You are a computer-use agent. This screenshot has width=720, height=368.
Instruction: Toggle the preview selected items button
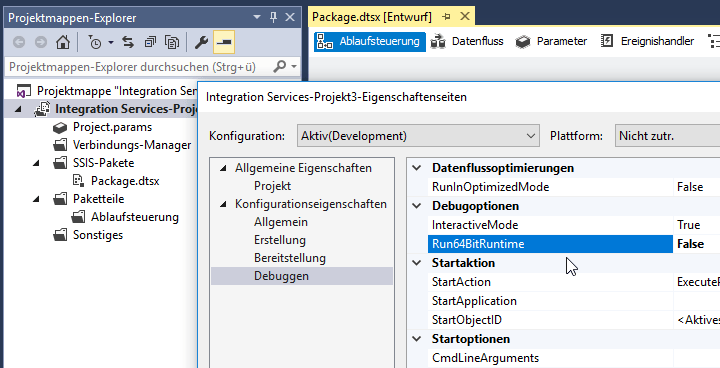click(224, 42)
